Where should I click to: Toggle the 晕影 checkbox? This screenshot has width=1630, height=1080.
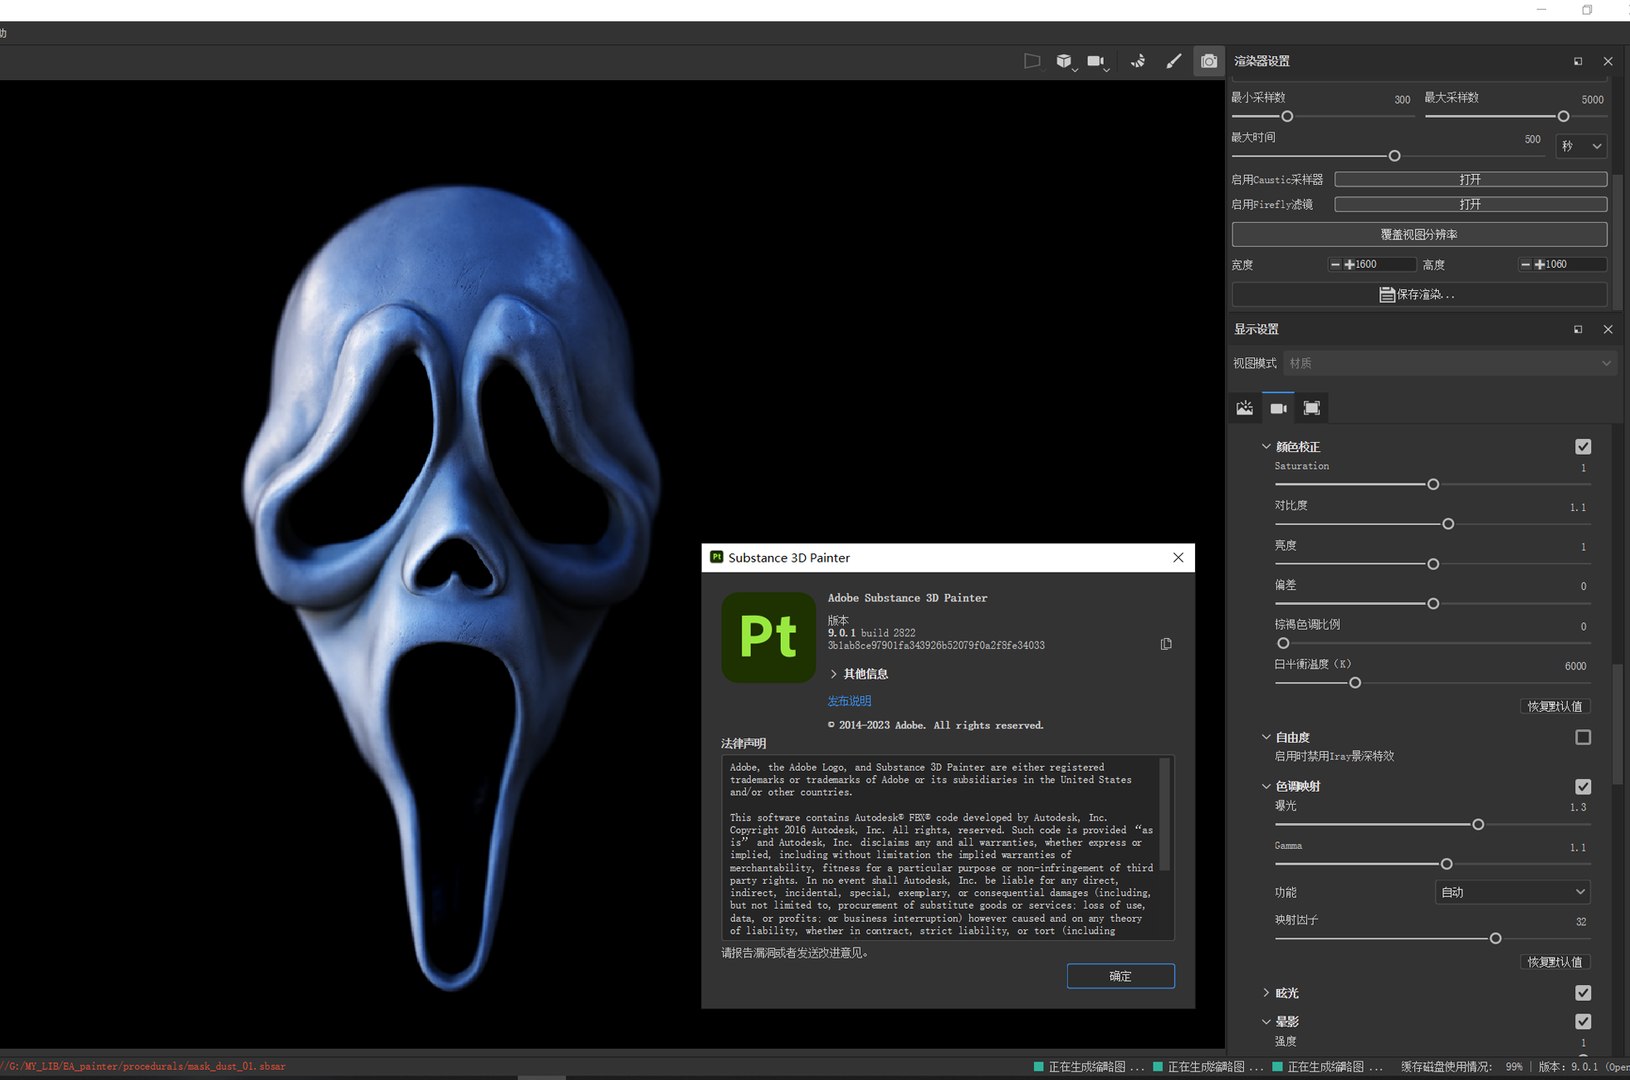tap(1583, 1022)
